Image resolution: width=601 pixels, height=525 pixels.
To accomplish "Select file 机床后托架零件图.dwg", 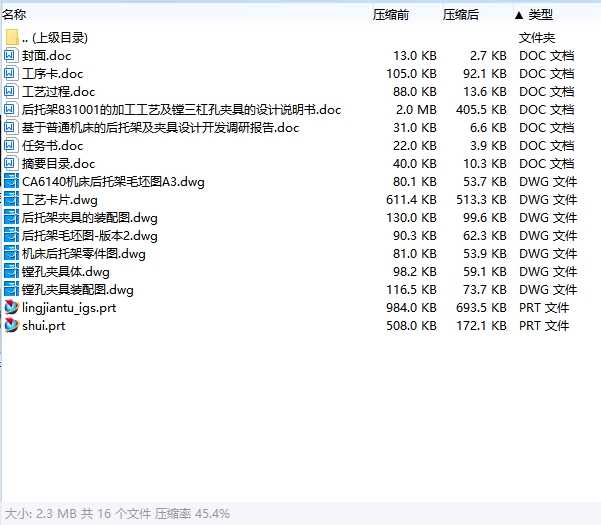I will pyautogui.click(x=84, y=254).
